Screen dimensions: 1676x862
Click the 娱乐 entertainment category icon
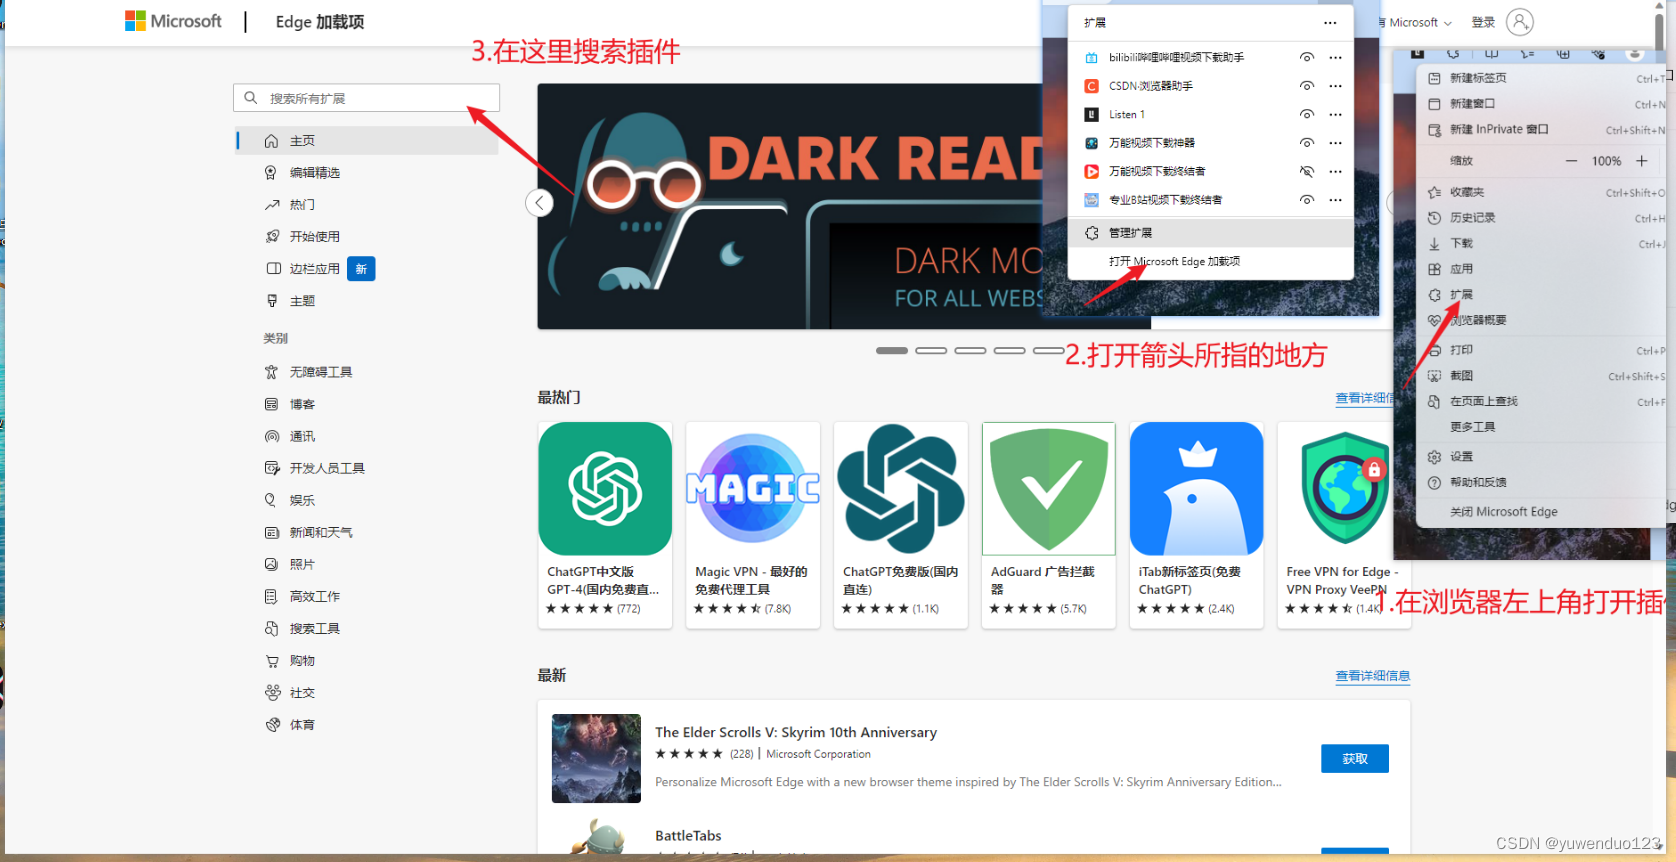(271, 500)
